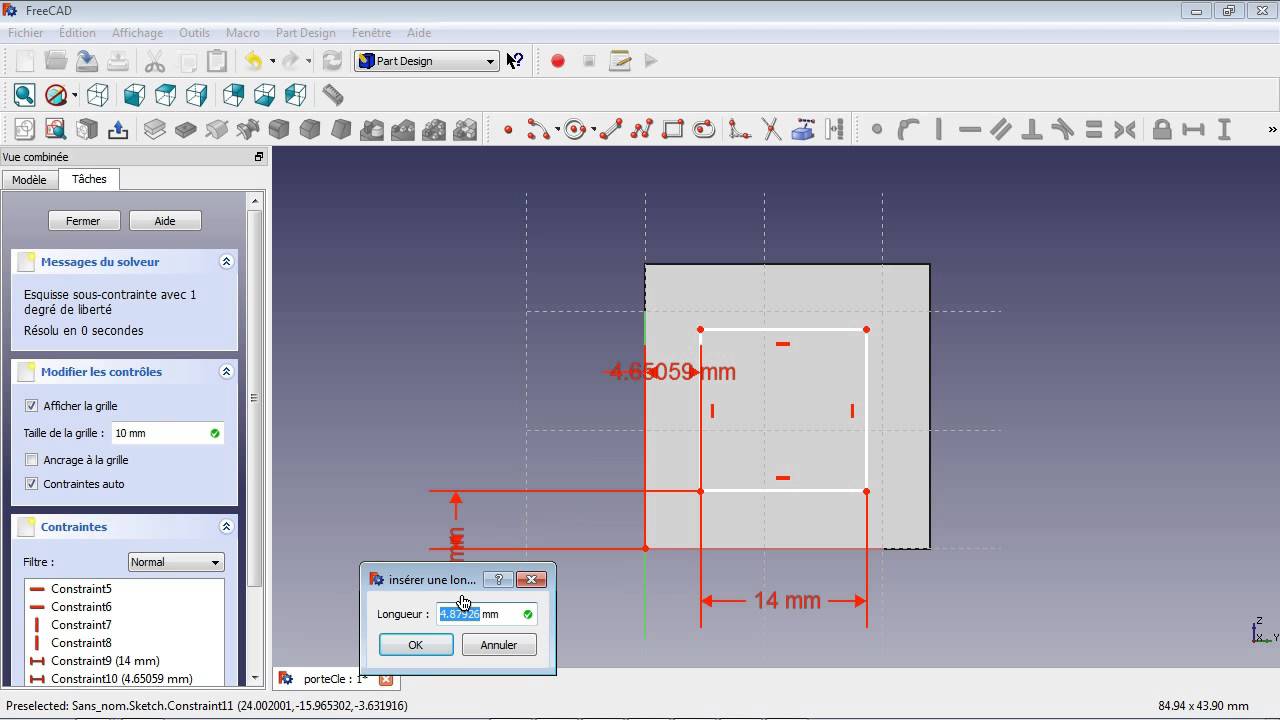Open the Affichage menu

(138, 33)
